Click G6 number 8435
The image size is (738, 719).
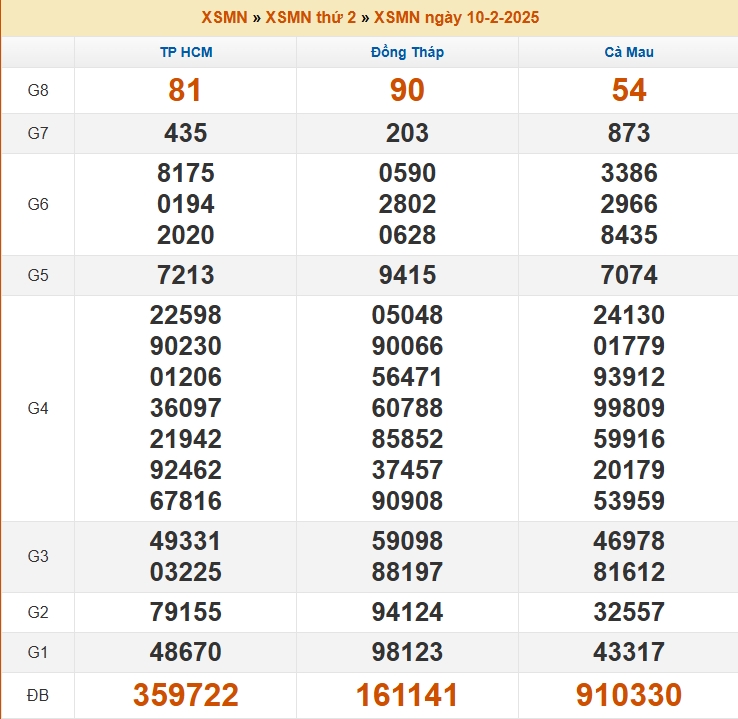click(x=629, y=235)
